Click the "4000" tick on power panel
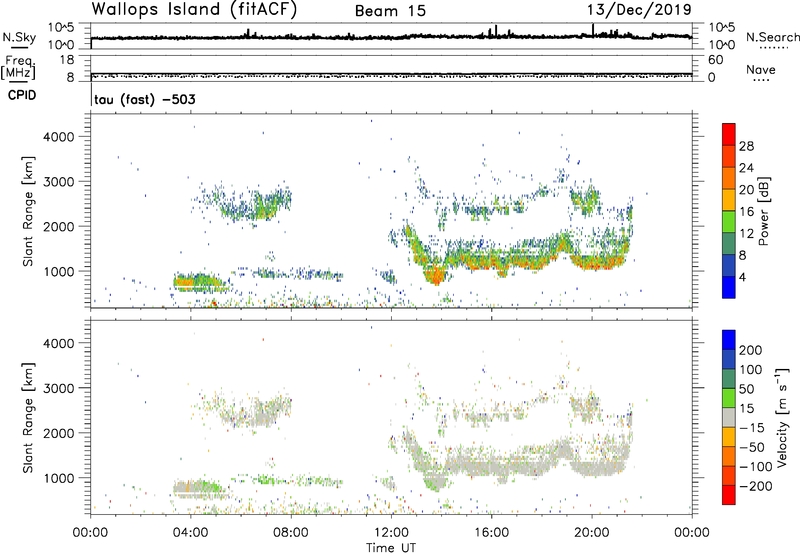Screen dimensions: 800x554 point(59,137)
